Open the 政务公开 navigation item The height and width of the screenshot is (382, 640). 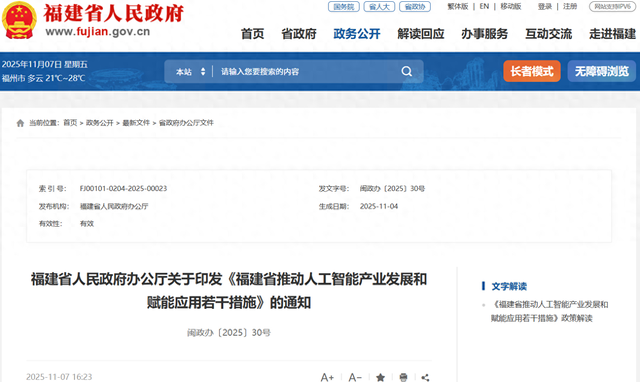pos(357,34)
